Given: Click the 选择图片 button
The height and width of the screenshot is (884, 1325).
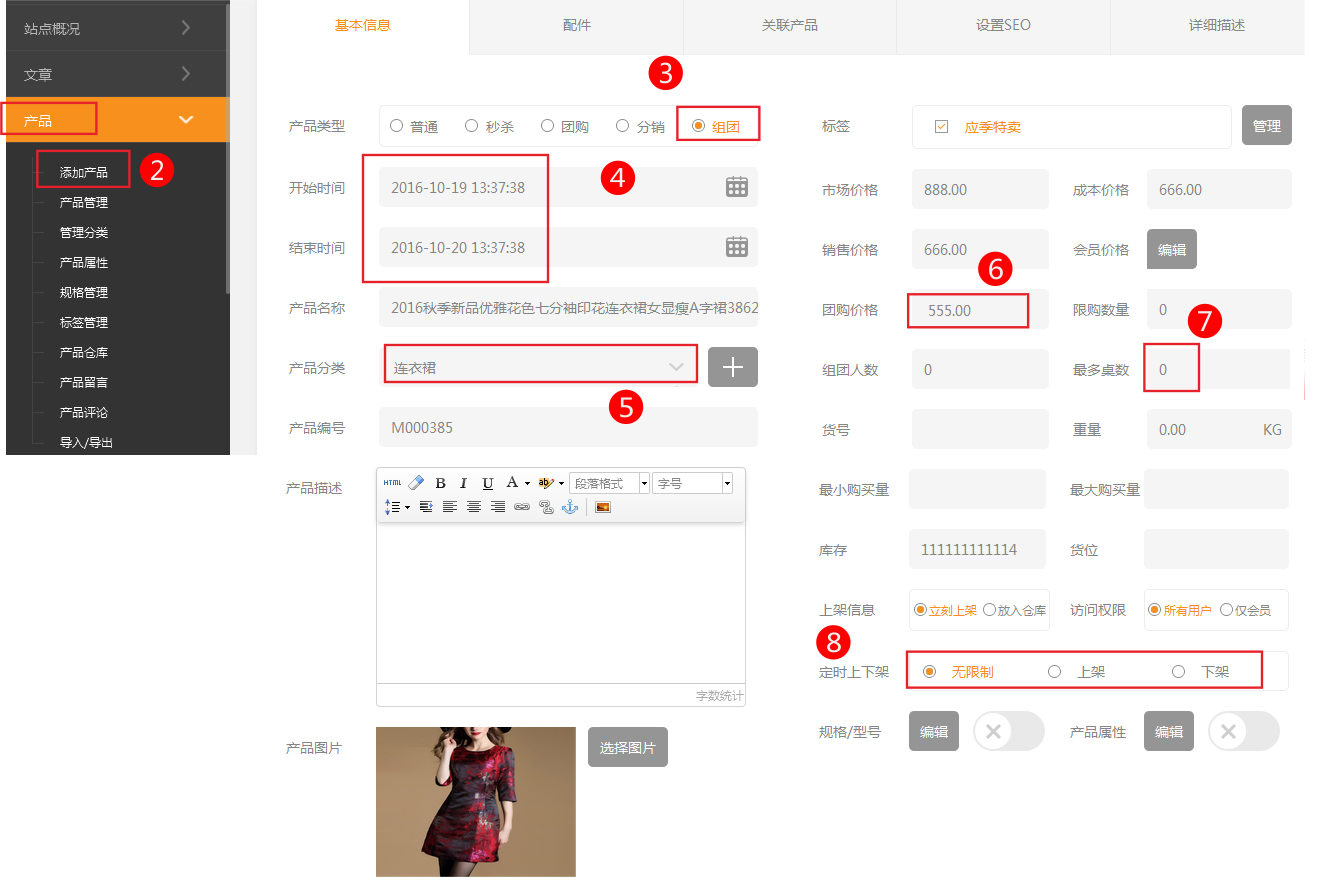Looking at the screenshot, I should (627, 747).
